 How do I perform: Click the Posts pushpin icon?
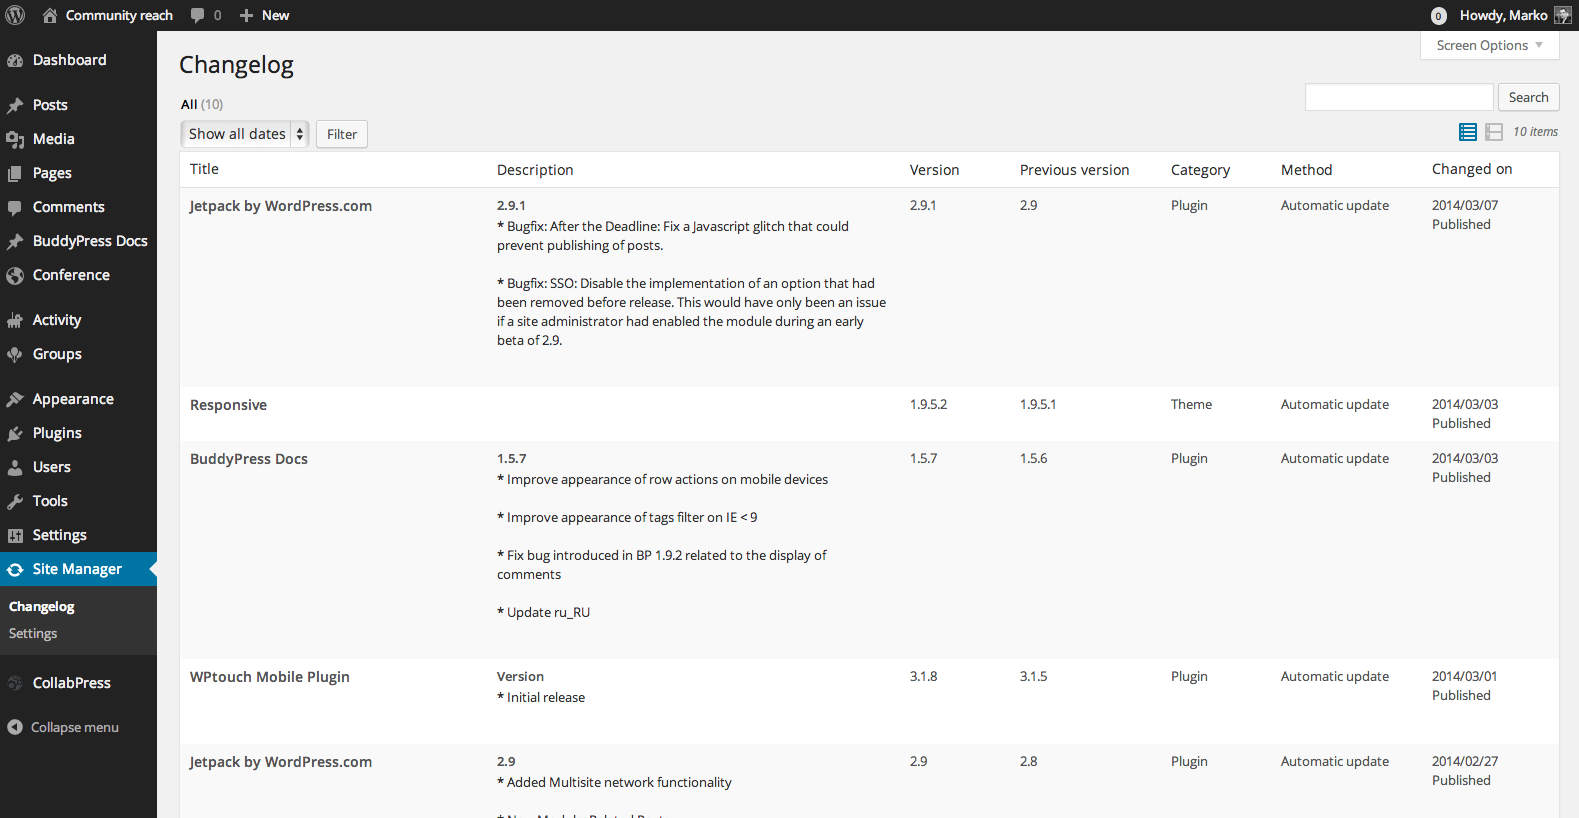coord(15,105)
